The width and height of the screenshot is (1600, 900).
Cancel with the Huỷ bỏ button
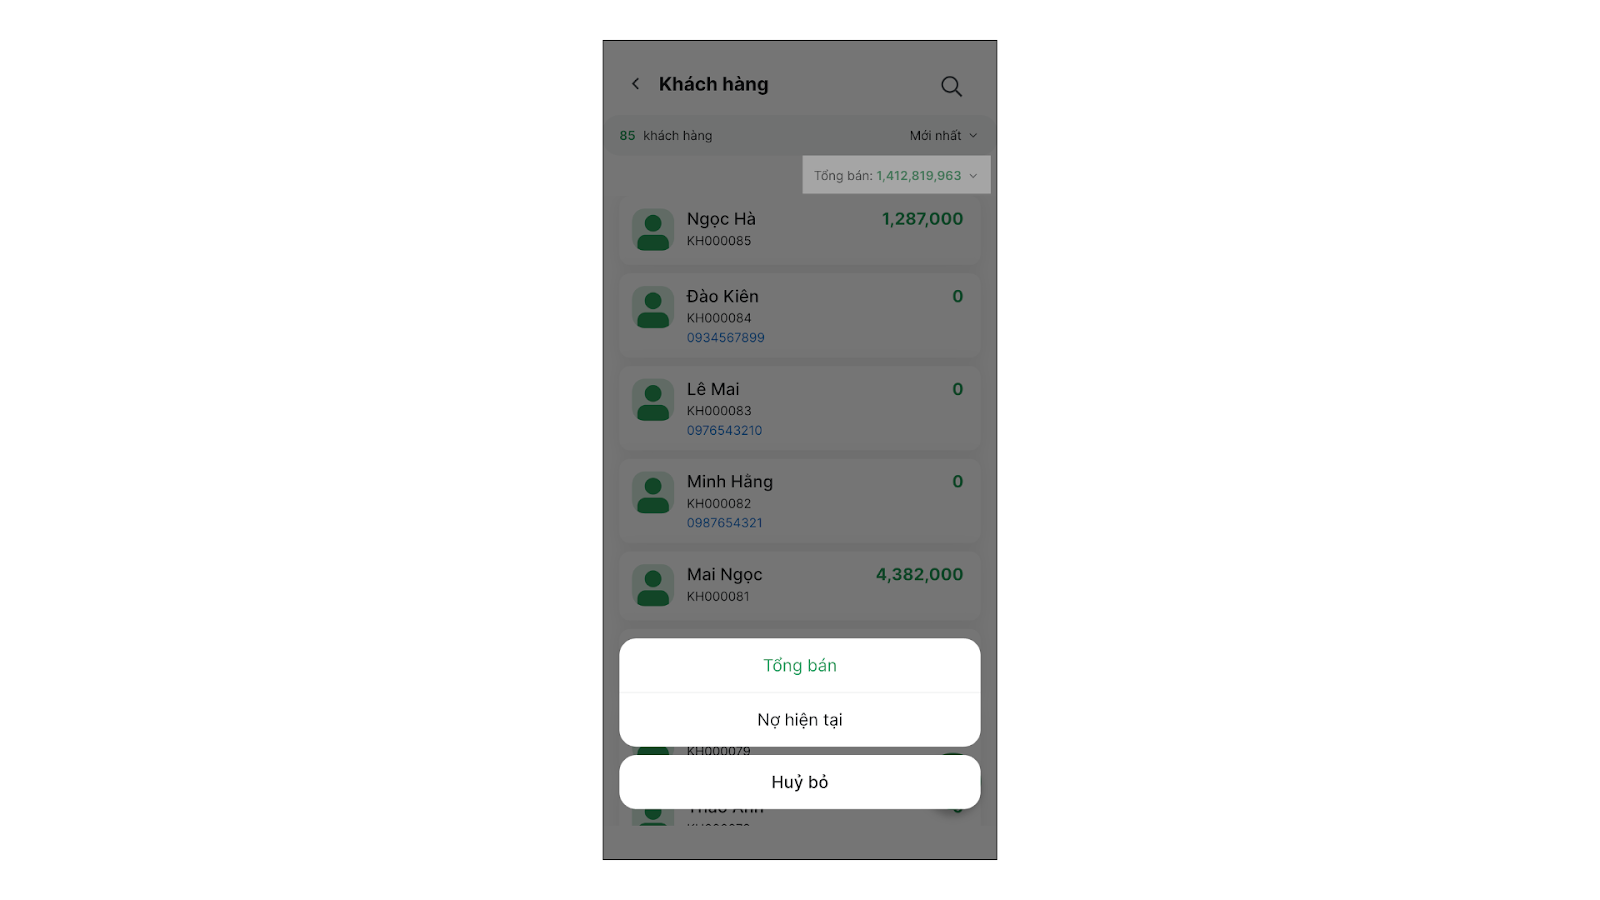(800, 782)
